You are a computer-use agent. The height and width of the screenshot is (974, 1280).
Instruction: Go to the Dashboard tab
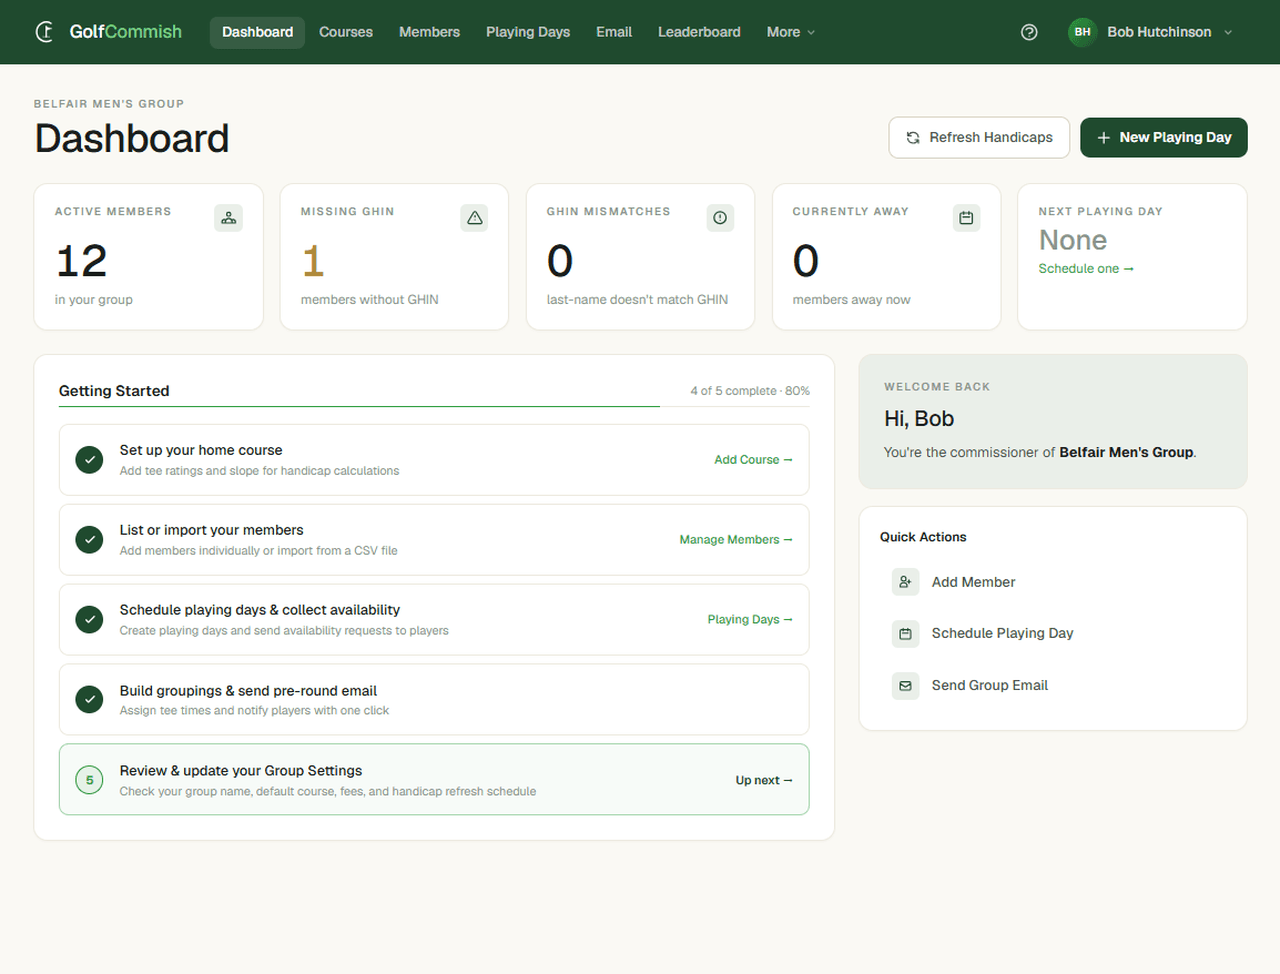tap(257, 32)
